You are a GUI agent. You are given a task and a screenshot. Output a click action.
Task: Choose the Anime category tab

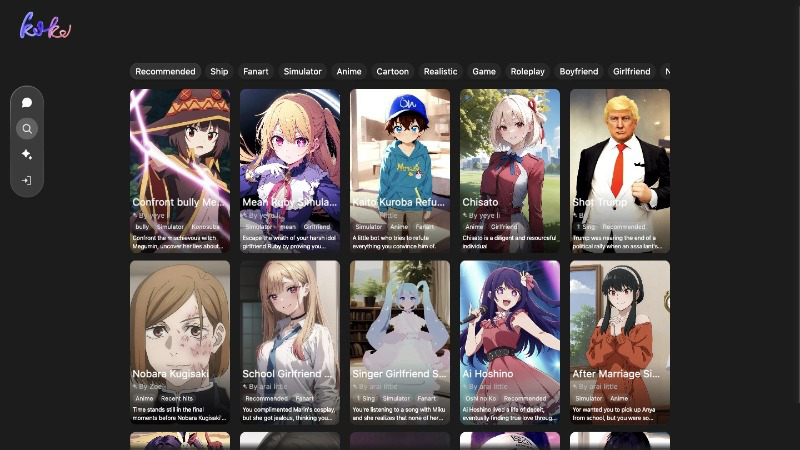pos(349,71)
